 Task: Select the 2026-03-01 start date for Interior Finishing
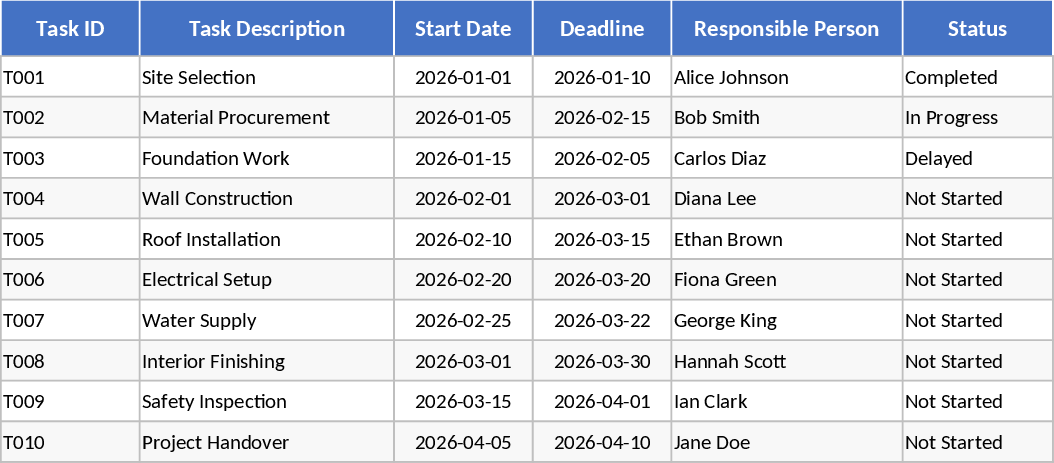point(463,361)
